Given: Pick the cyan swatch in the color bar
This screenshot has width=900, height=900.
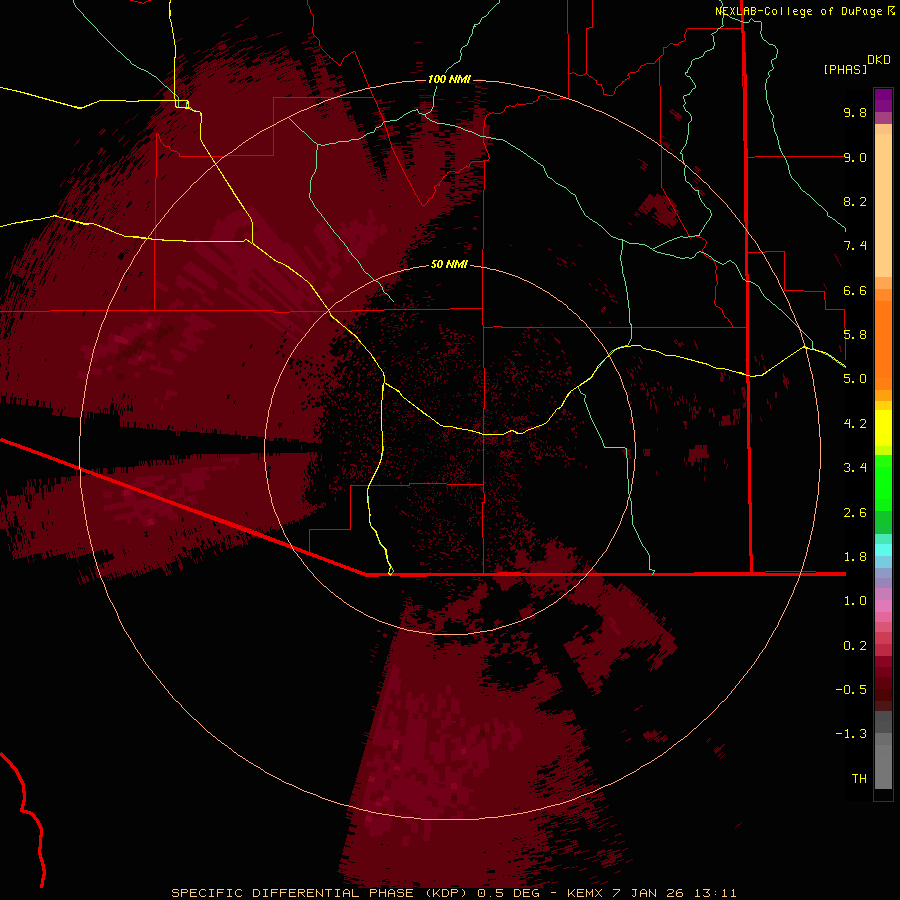Looking at the screenshot, I should point(883,550).
